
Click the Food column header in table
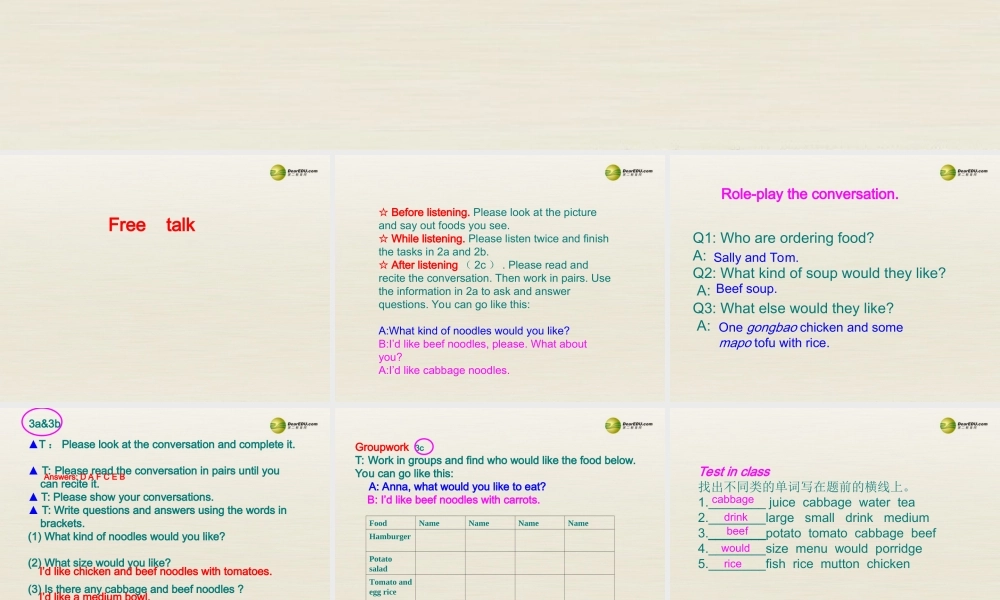[x=379, y=523]
